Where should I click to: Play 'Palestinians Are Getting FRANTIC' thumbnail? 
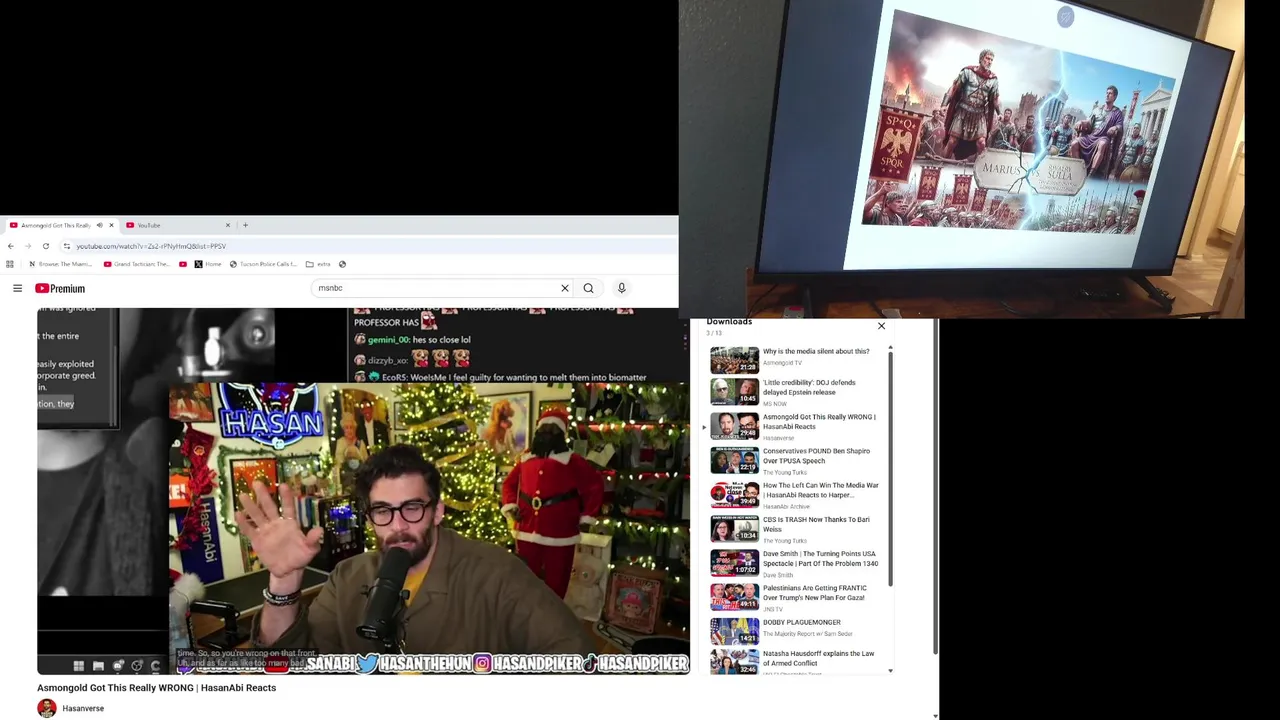click(735, 597)
